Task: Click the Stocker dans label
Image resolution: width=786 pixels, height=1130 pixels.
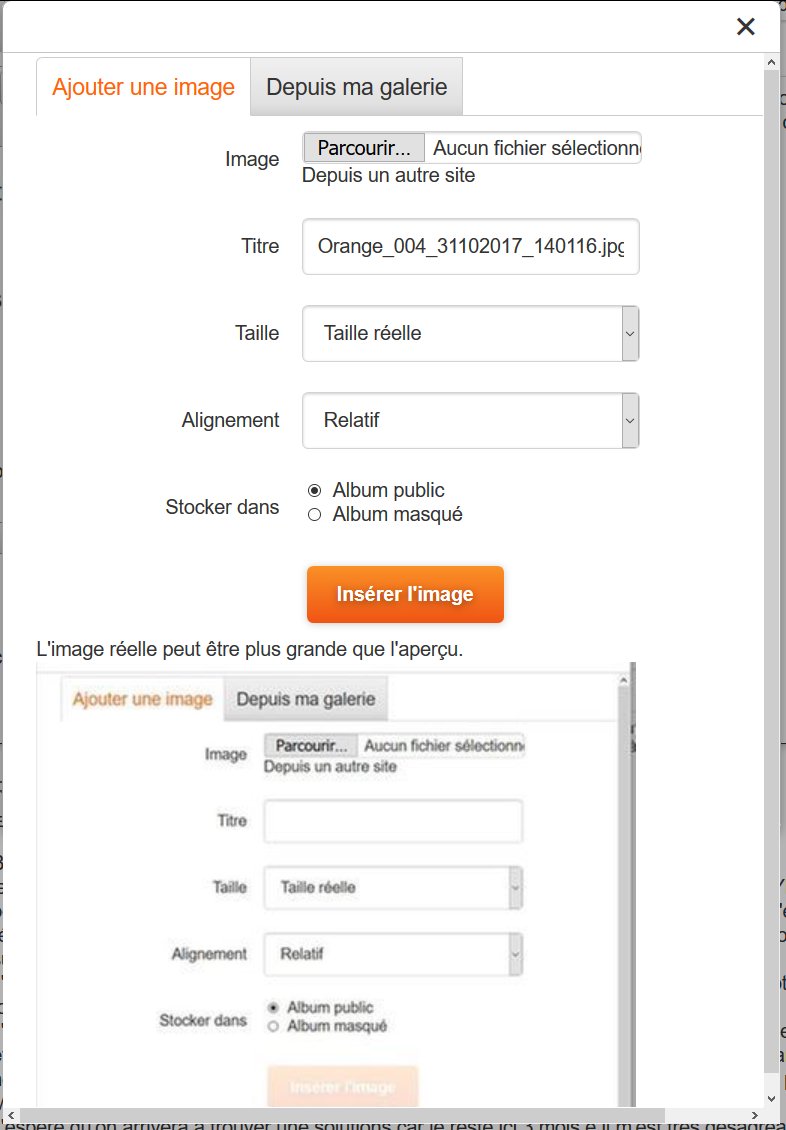Action: (x=222, y=507)
